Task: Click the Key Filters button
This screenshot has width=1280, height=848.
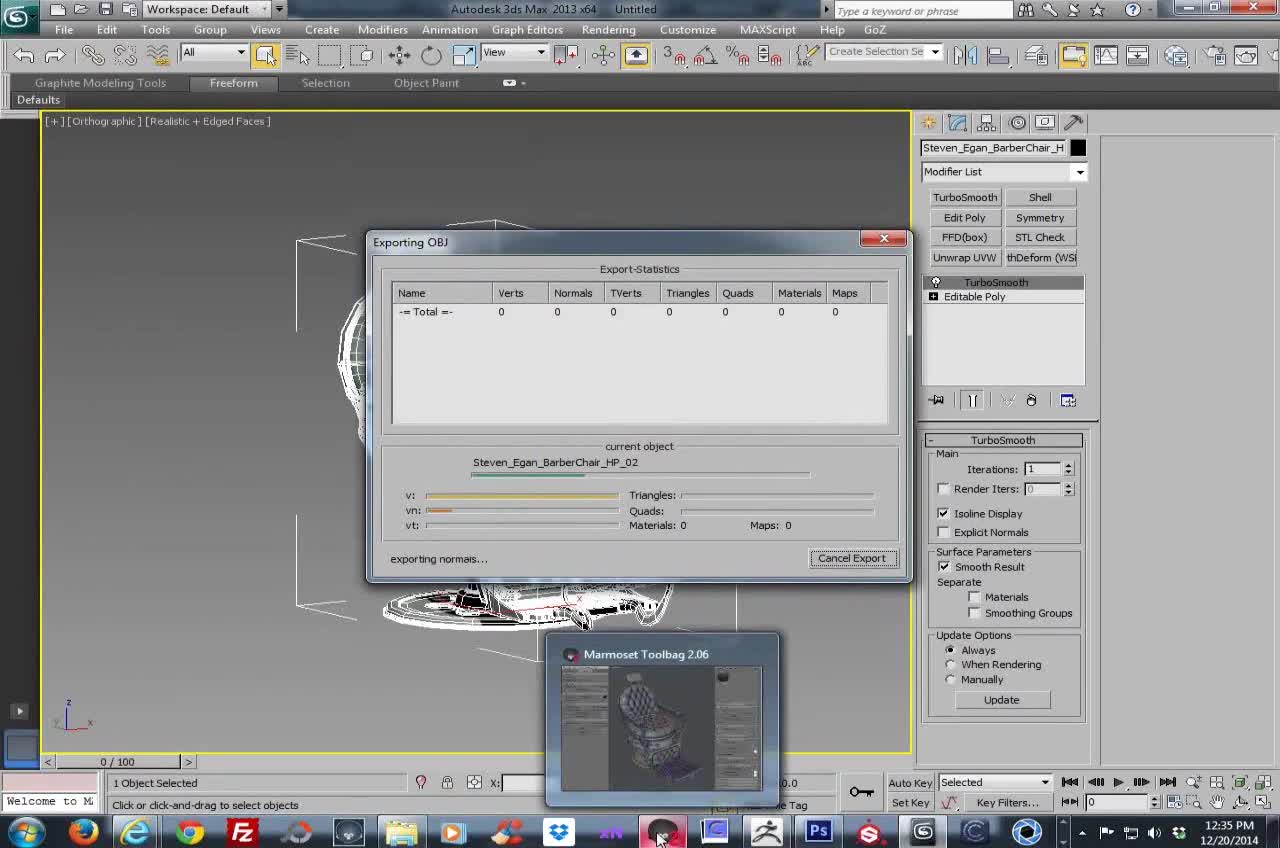Action: 1007,803
